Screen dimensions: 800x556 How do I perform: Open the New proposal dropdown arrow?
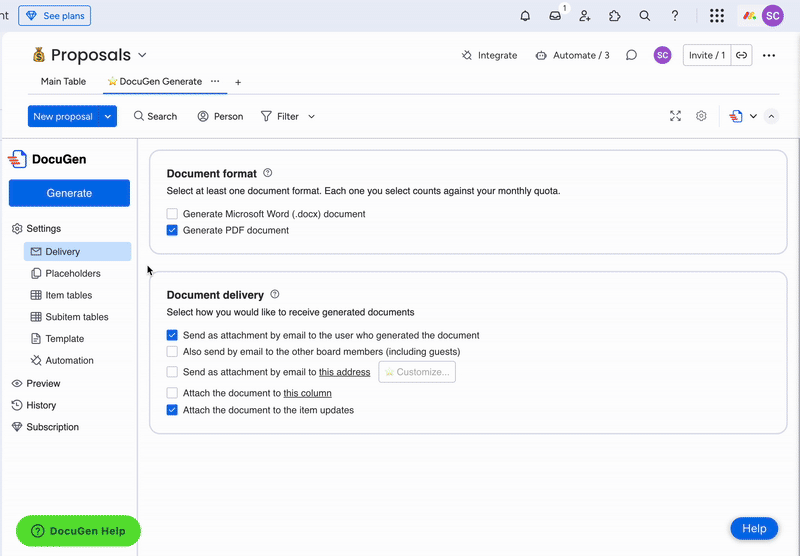click(x=108, y=116)
